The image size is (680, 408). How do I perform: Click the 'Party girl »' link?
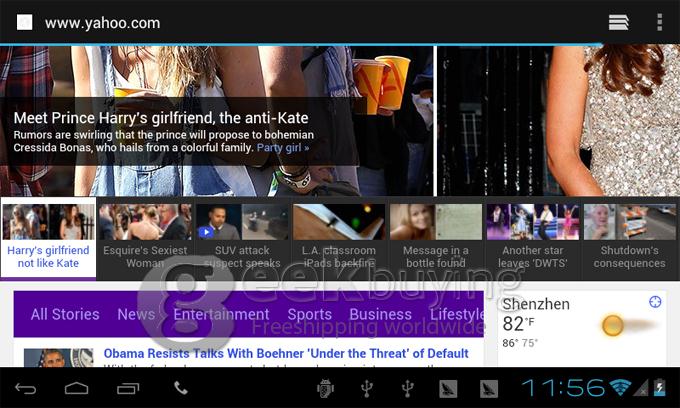click(x=283, y=147)
